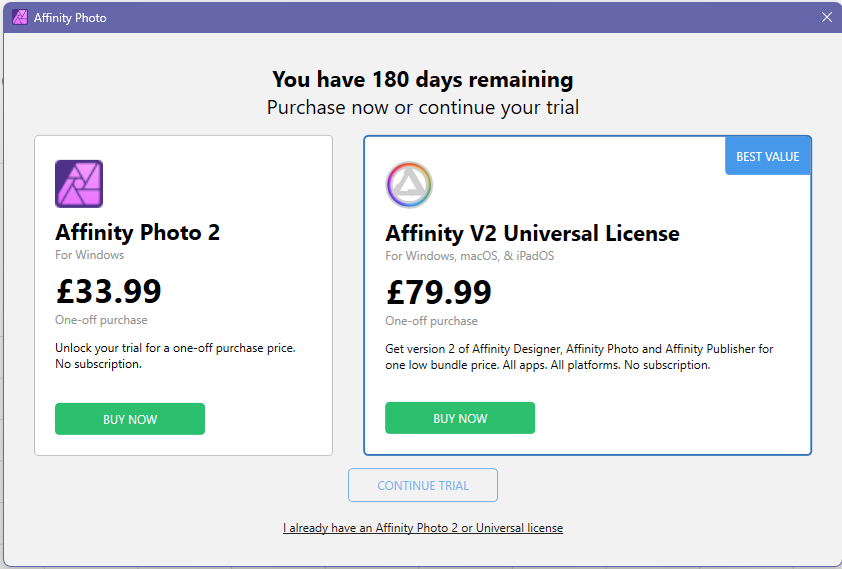Click the 180 days remaining heading
Viewport: 842px width, 569px height.
[x=423, y=79]
